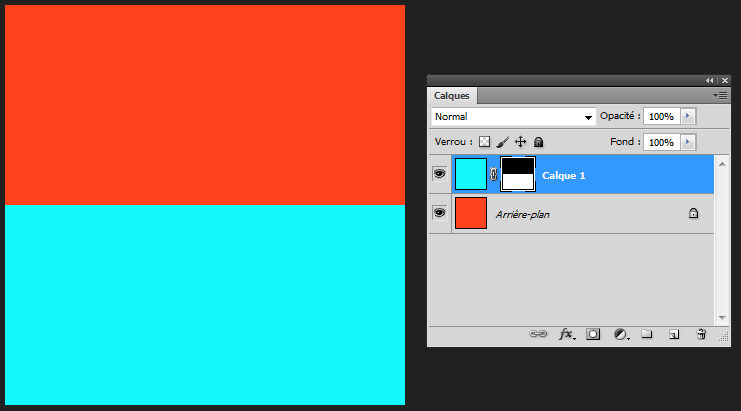The width and height of the screenshot is (741, 411).
Task: Open the Opacité slider arrow
Action: click(688, 116)
